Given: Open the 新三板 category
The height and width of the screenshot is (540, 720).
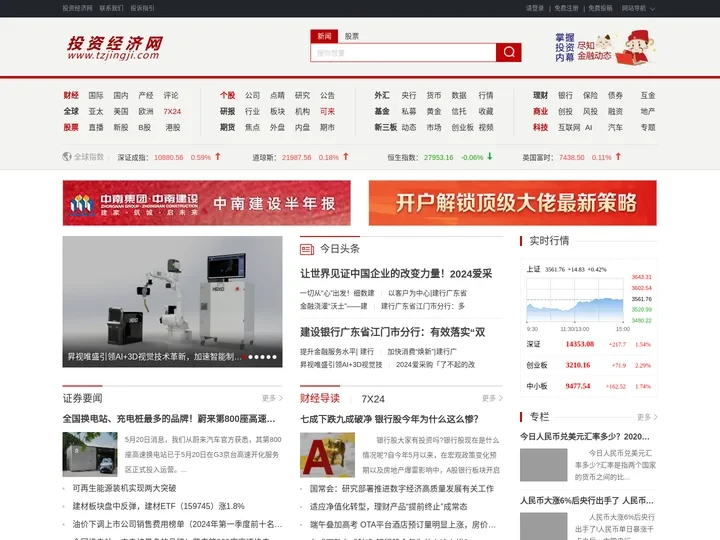Looking at the screenshot, I should pyautogui.click(x=386, y=128).
